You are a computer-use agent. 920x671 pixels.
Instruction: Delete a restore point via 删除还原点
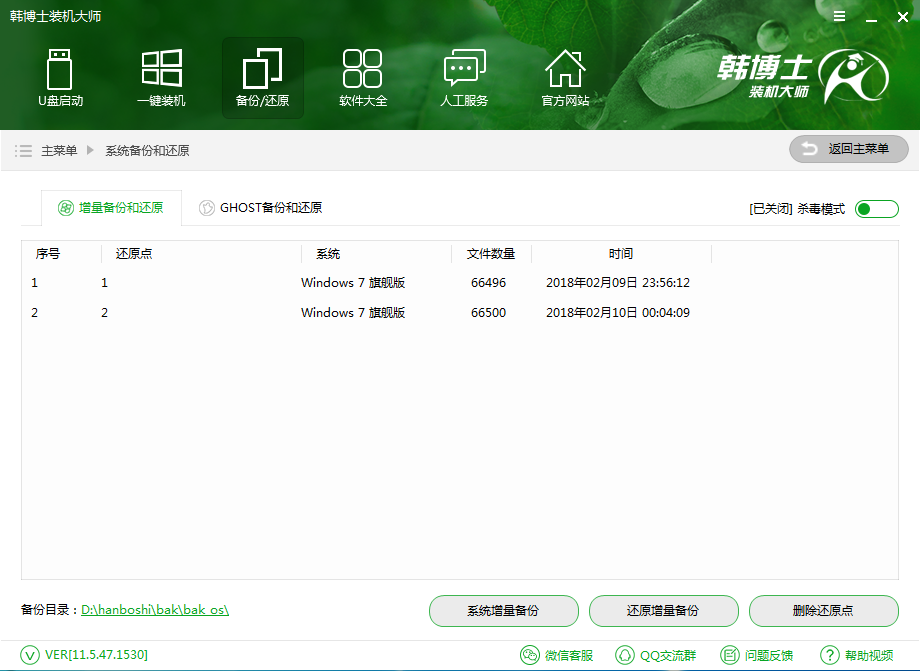point(823,611)
